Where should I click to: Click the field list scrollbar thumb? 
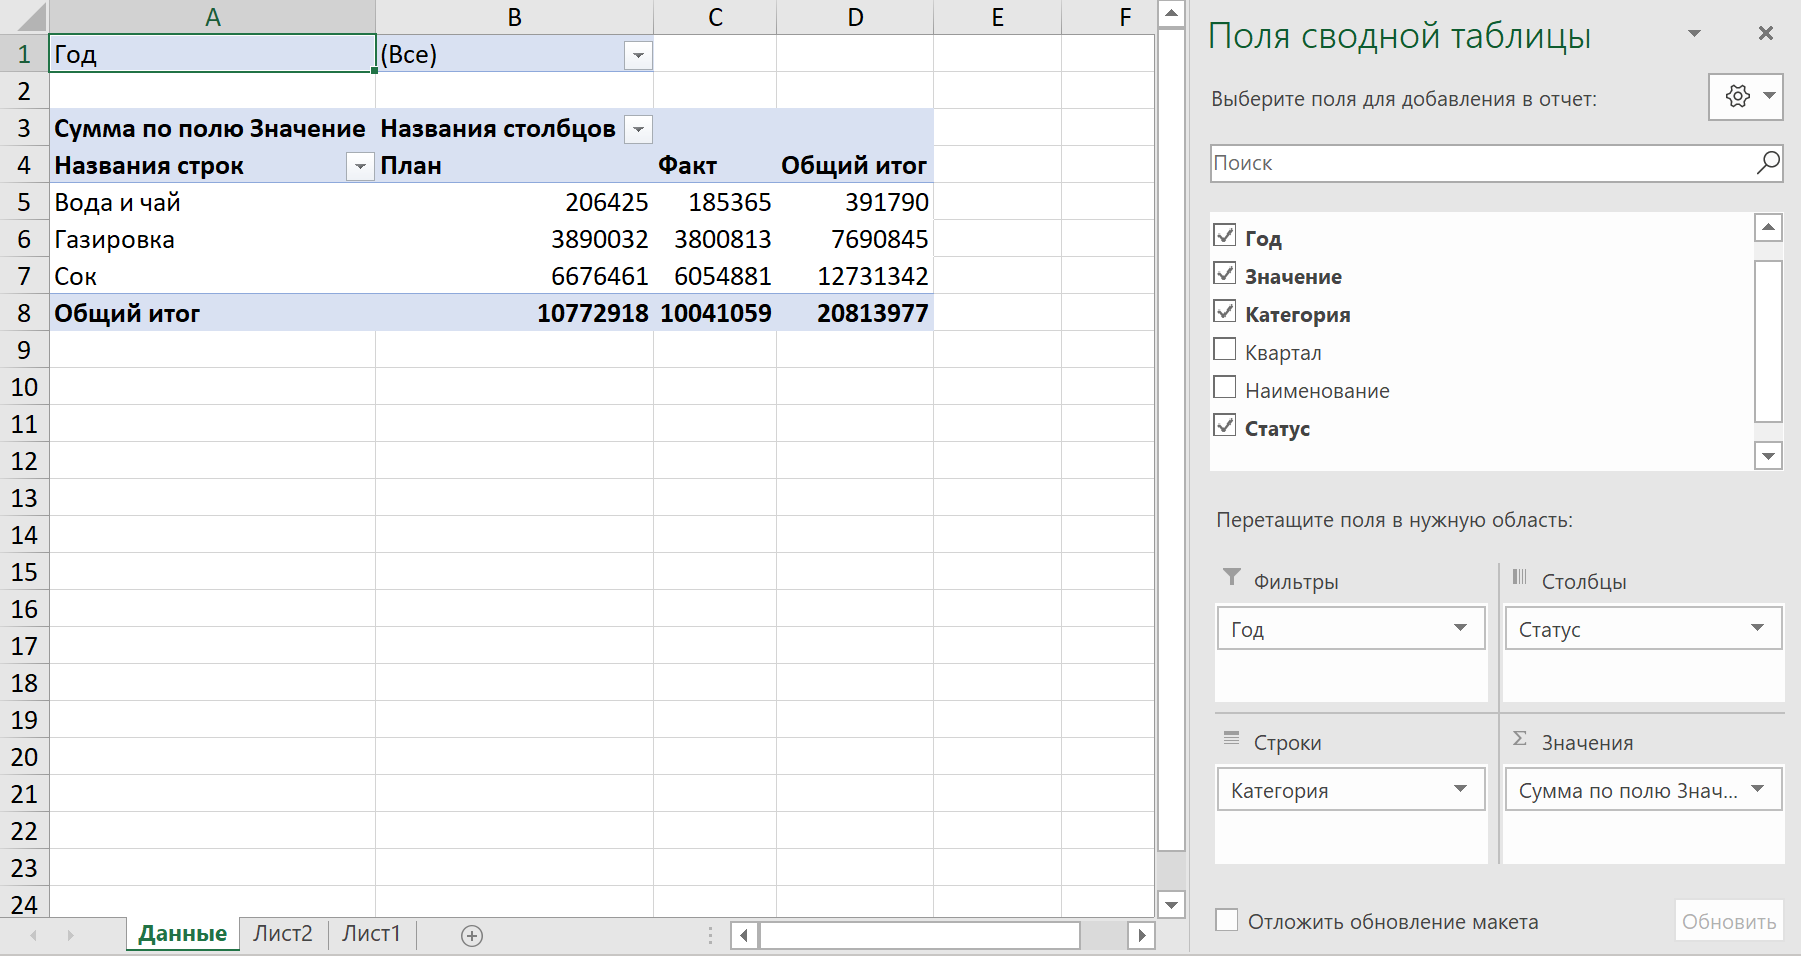1768,341
